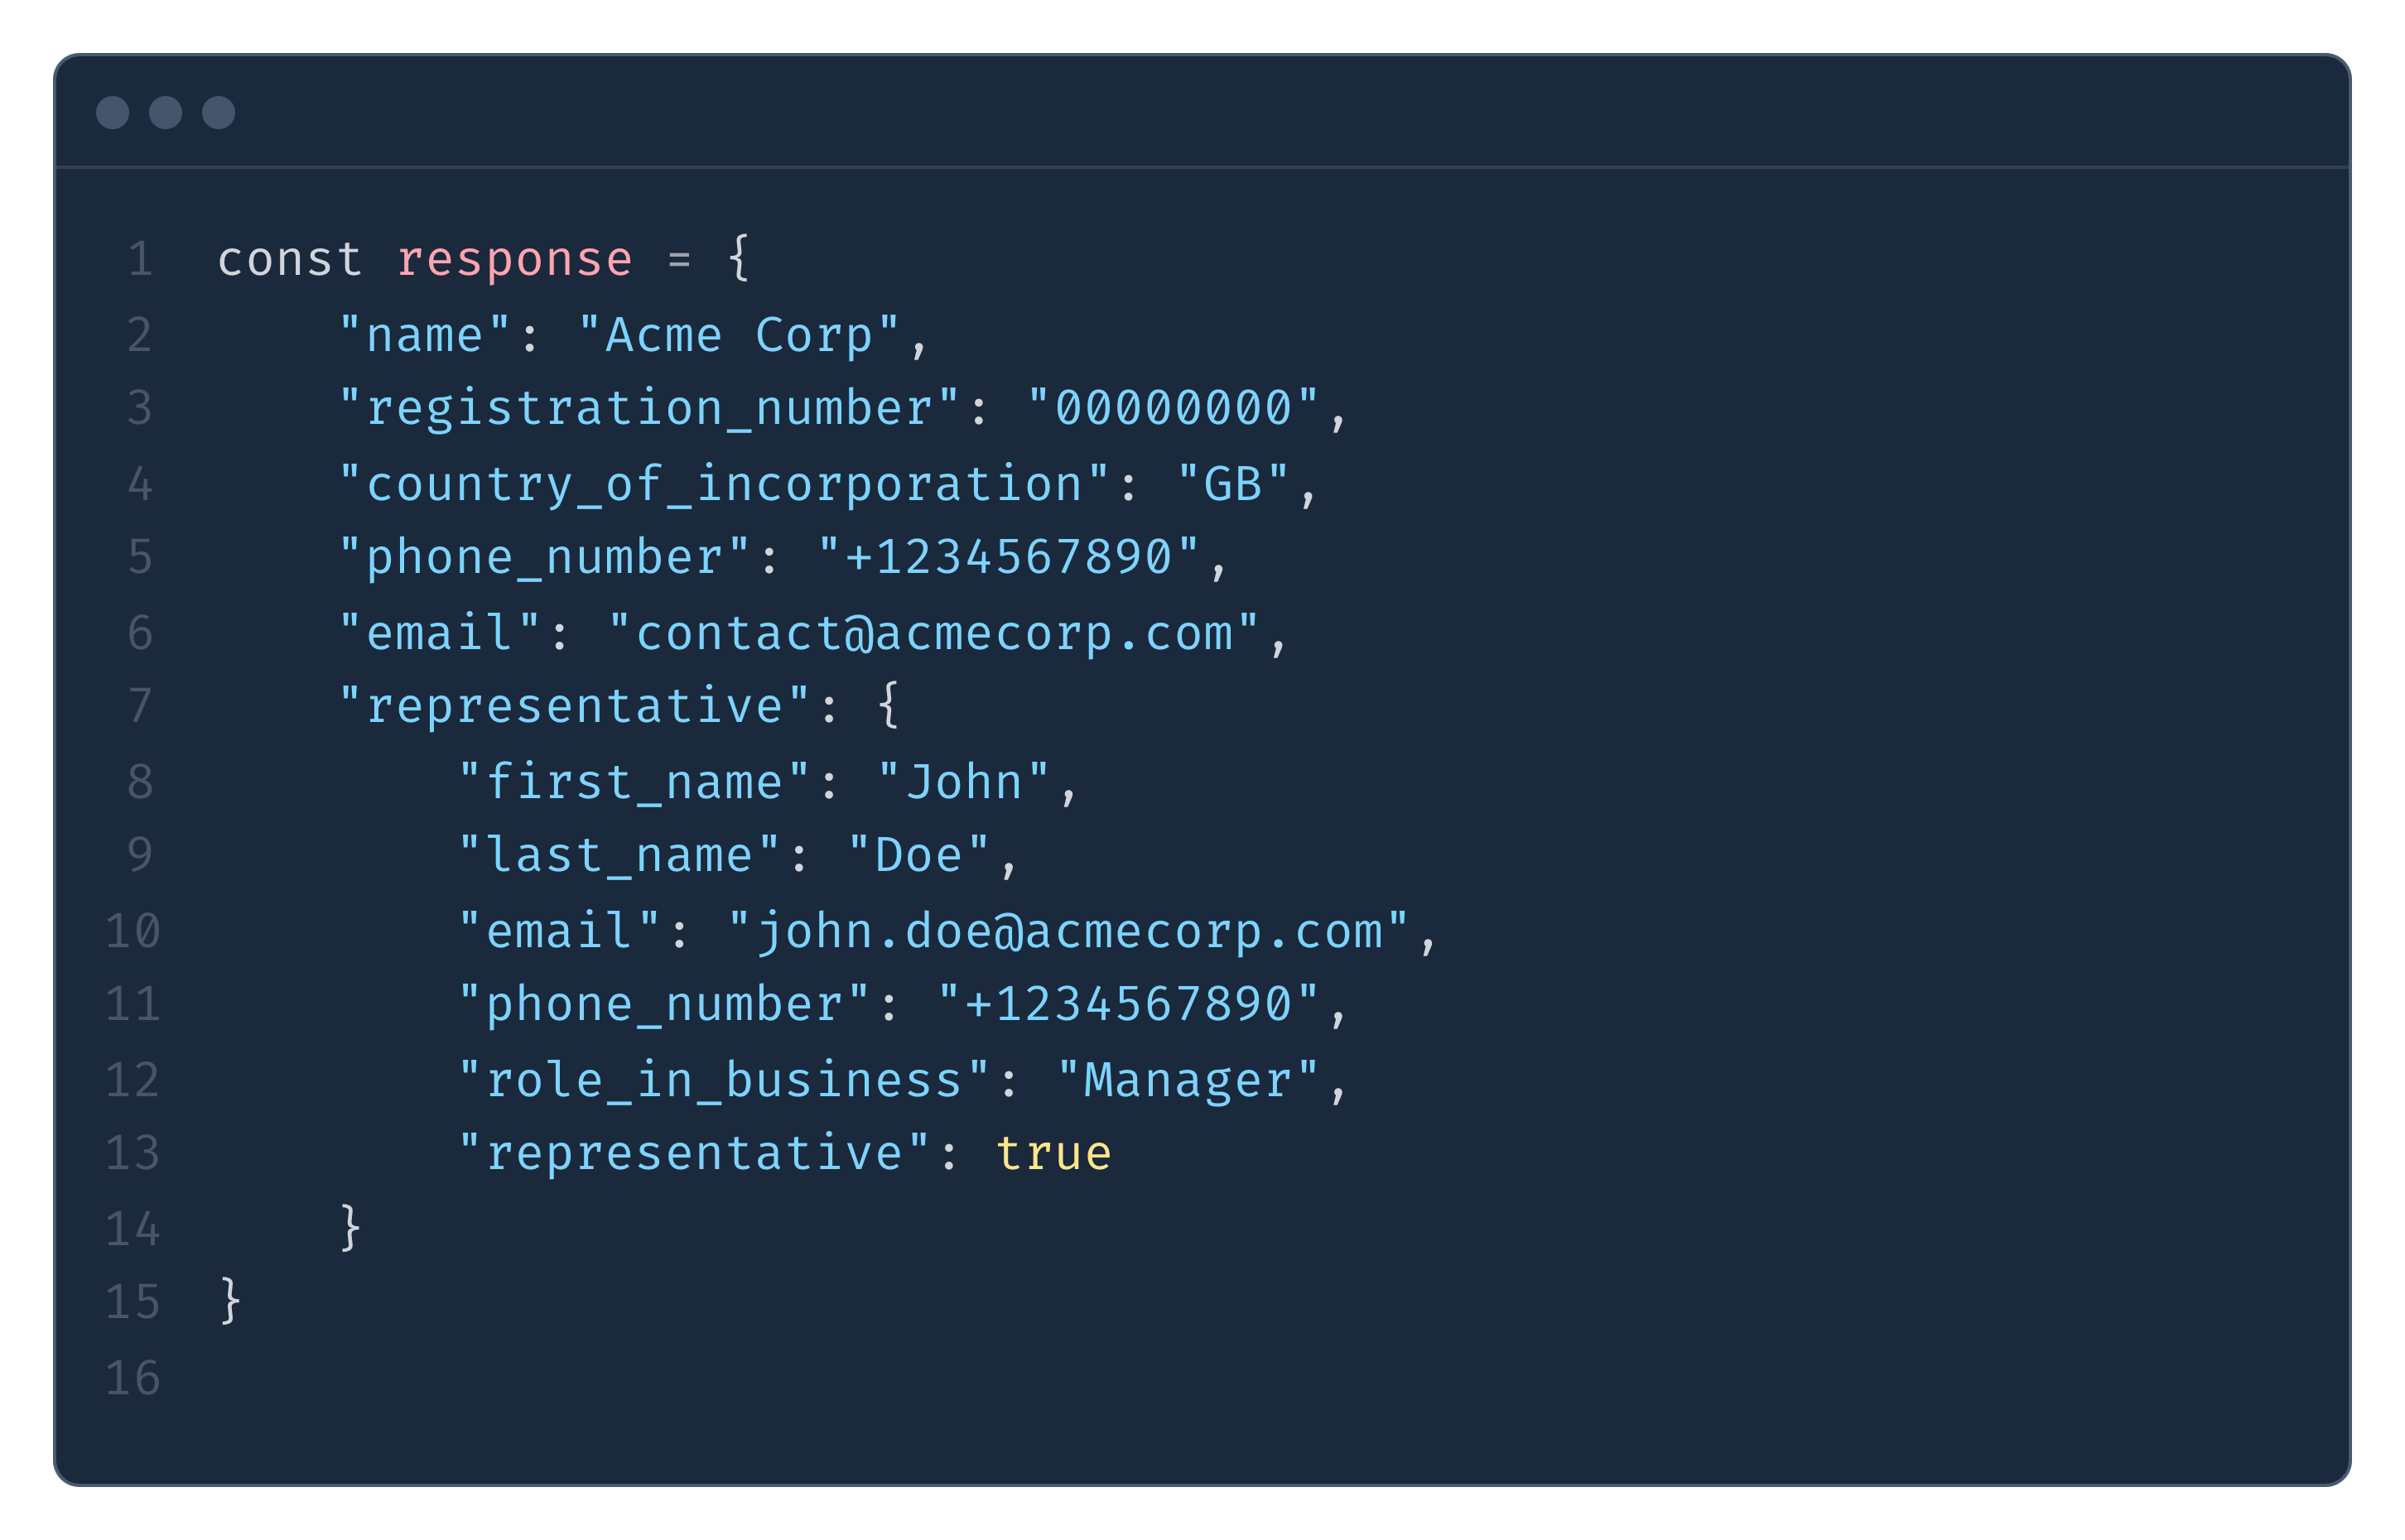Place cursor on the "00000000" registration value
The width and height of the screenshot is (2405, 1540).
1174,409
